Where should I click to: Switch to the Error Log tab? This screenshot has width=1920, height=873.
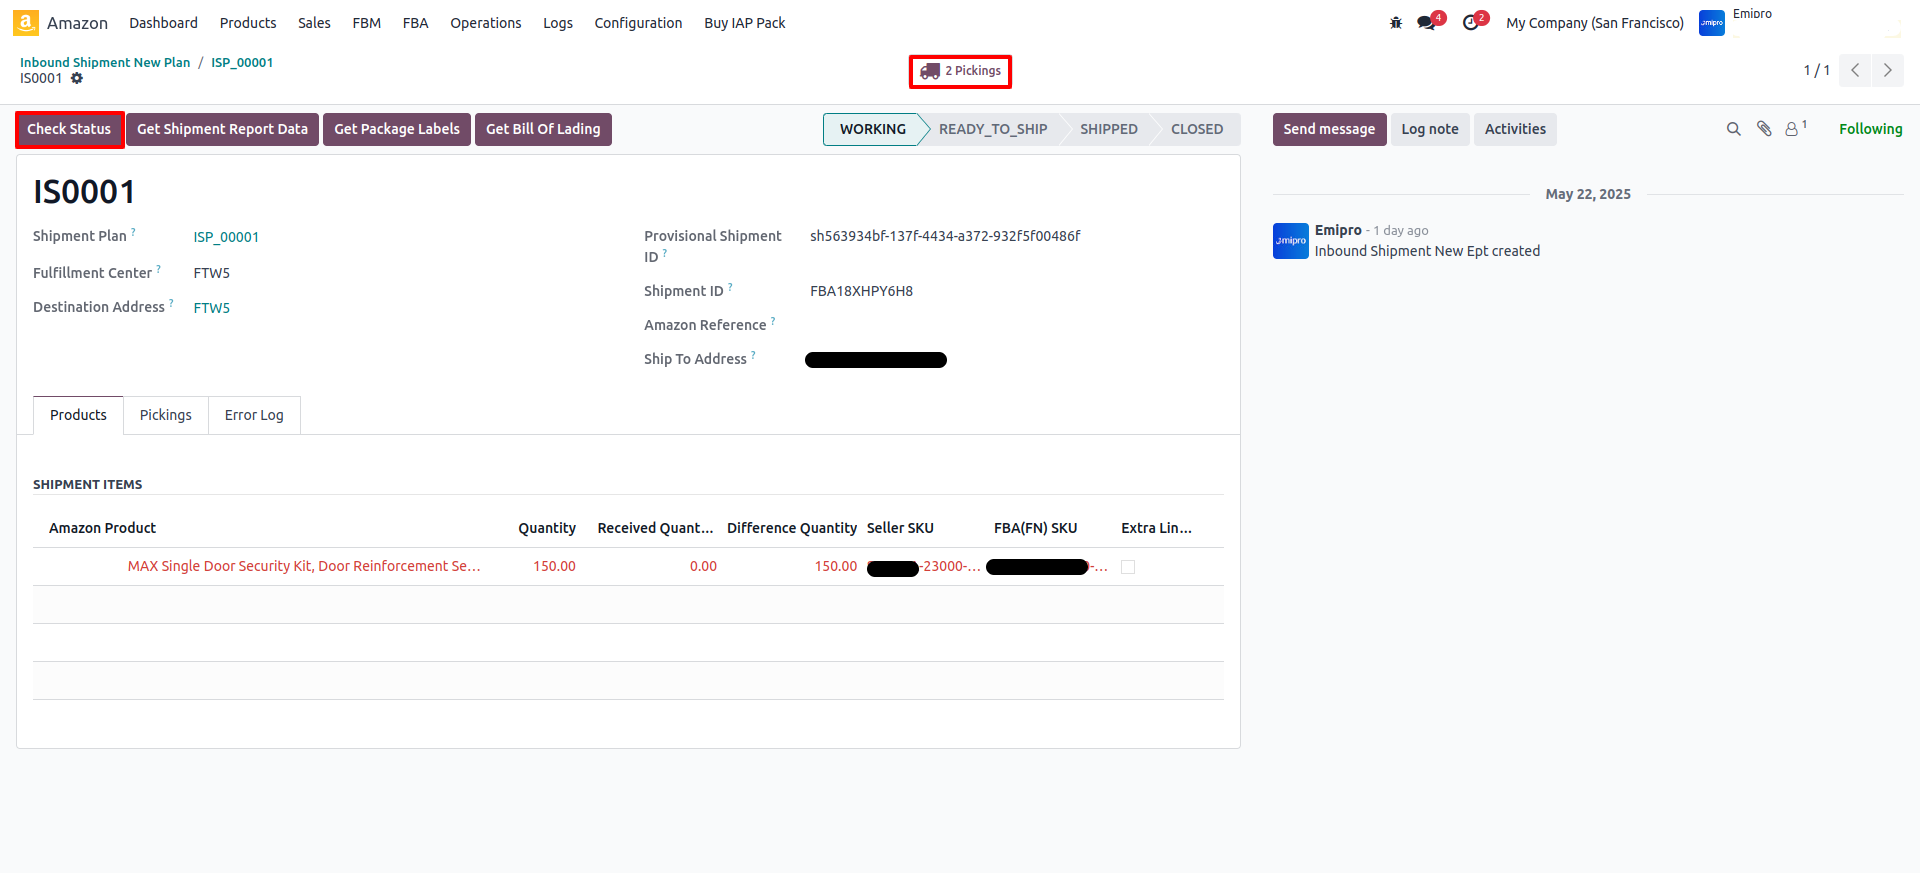254,415
